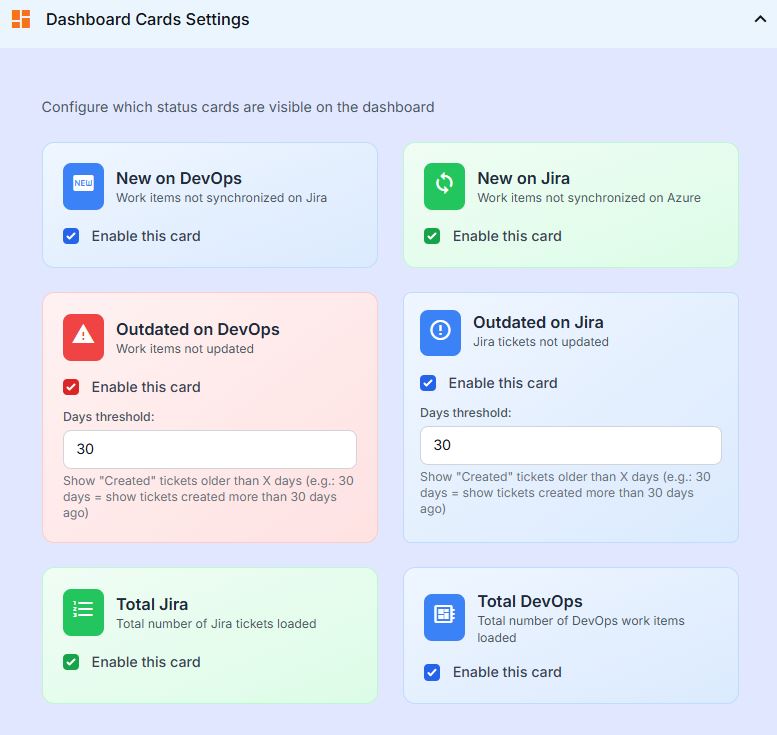The image size is (777, 735).
Task: Toggle Outdated on Jira enable checkbox
Action: (428, 383)
